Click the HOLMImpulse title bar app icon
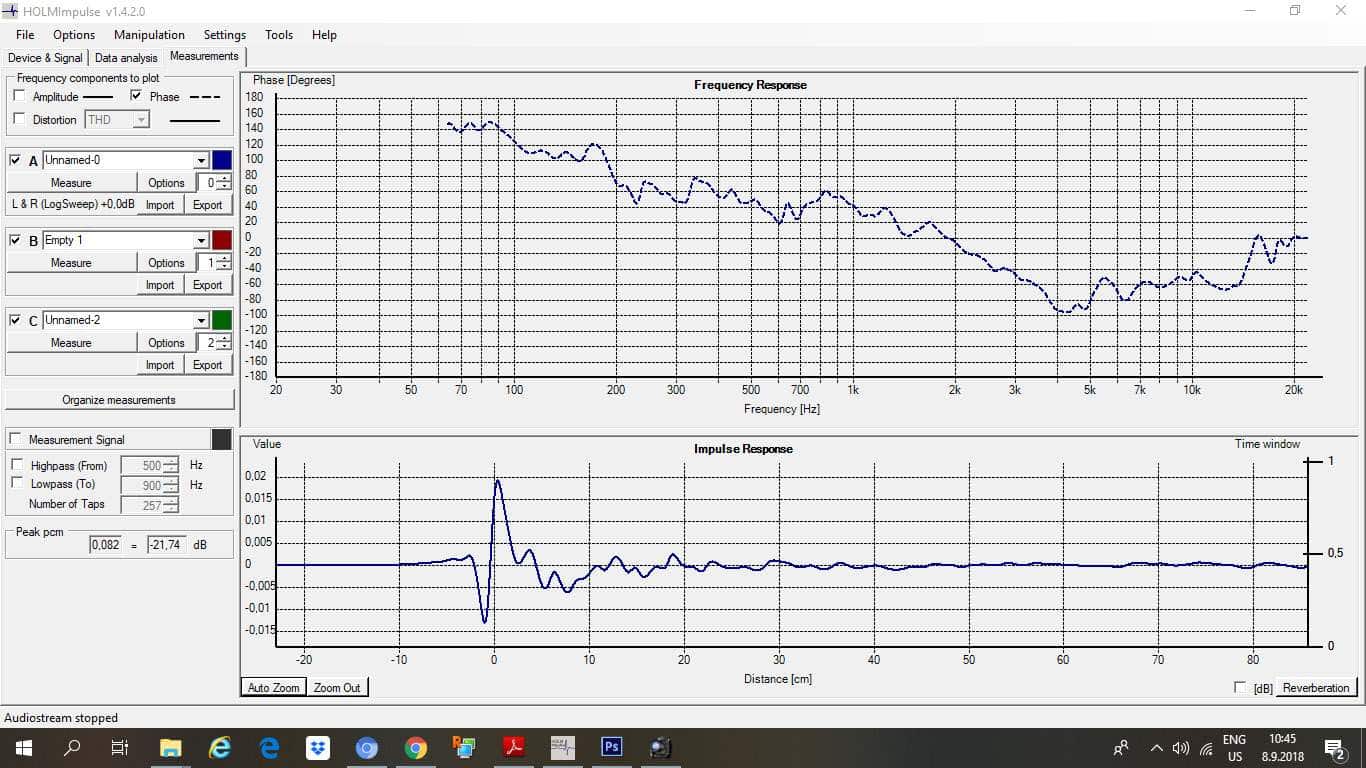The width and height of the screenshot is (1366, 768). 10,10
